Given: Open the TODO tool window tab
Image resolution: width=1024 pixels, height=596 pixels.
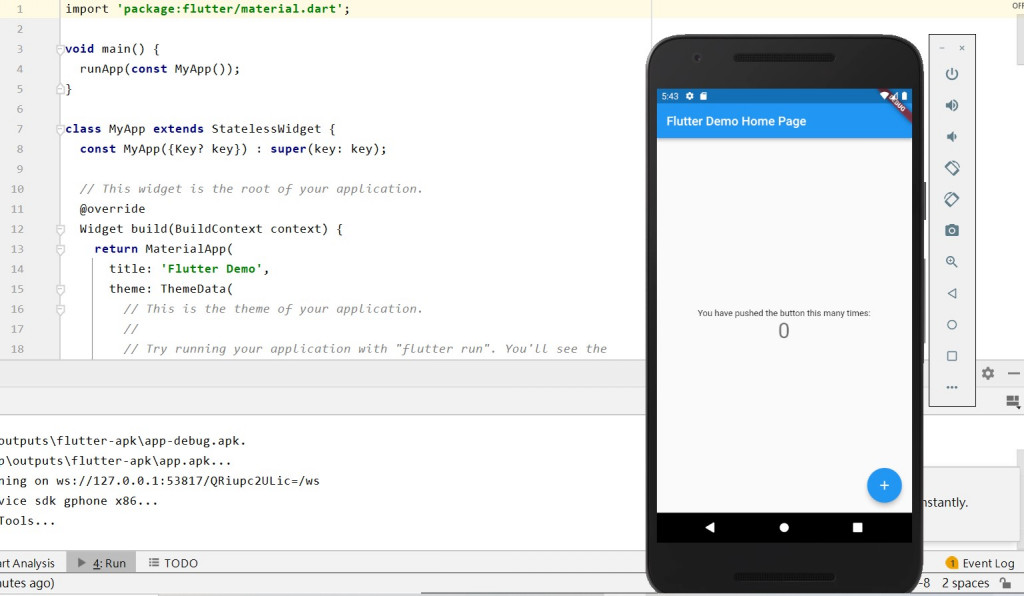Looking at the screenshot, I should pyautogui.click(x=173, y=563).
